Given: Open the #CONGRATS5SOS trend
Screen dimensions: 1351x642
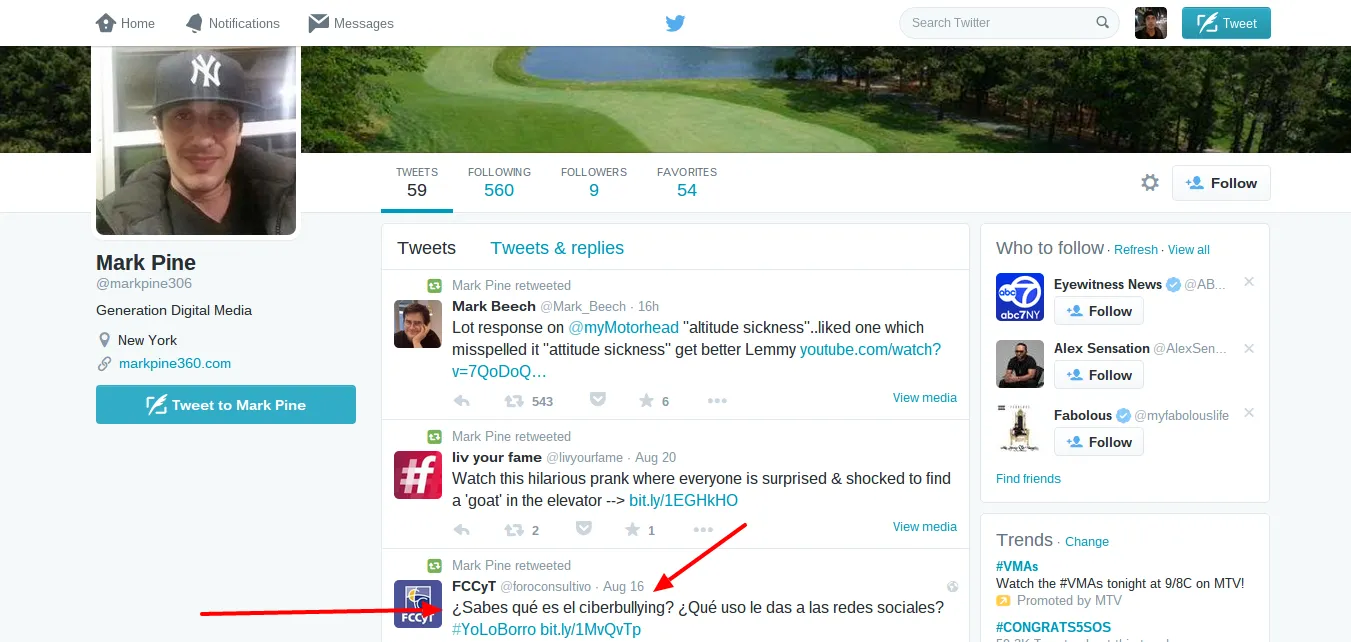Looking at the screenshot, I should pyautogui.click(x=1053, y=628).
